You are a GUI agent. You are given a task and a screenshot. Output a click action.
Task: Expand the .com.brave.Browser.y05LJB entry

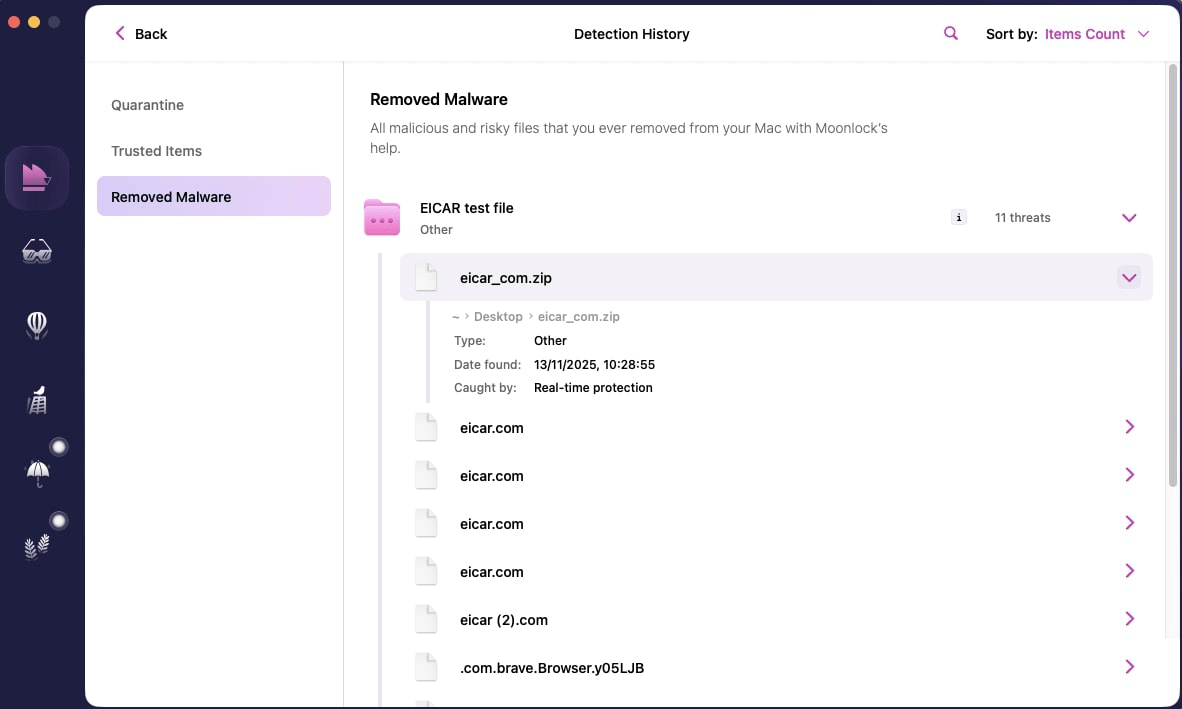[x=1129, y=666]
